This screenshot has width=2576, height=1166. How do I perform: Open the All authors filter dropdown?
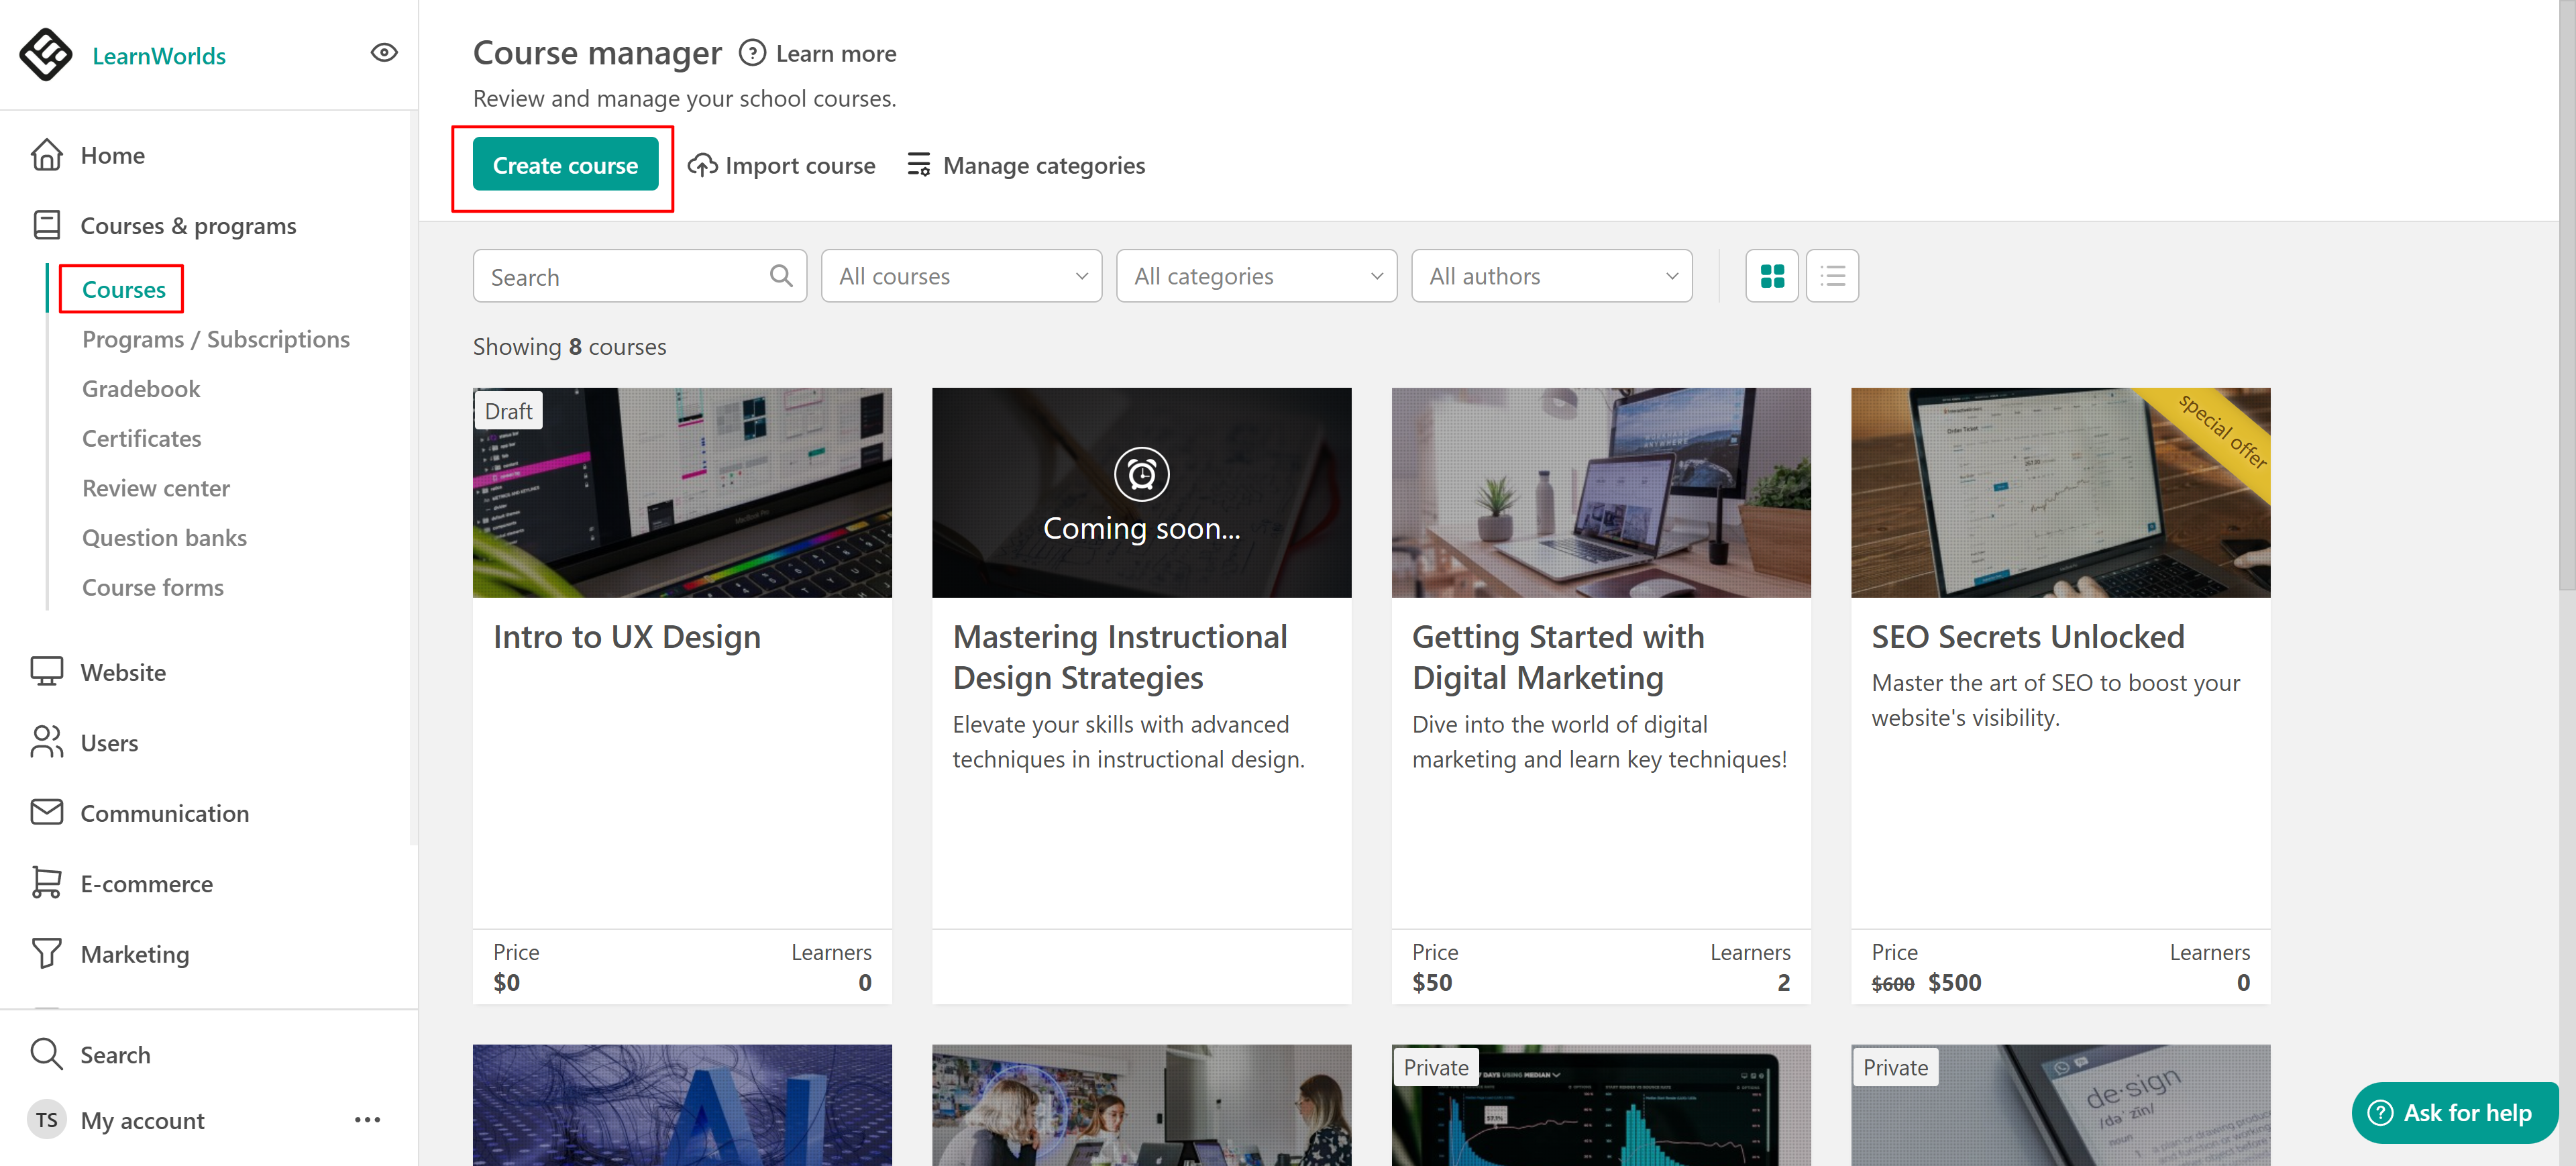[x=1551, y=276]
